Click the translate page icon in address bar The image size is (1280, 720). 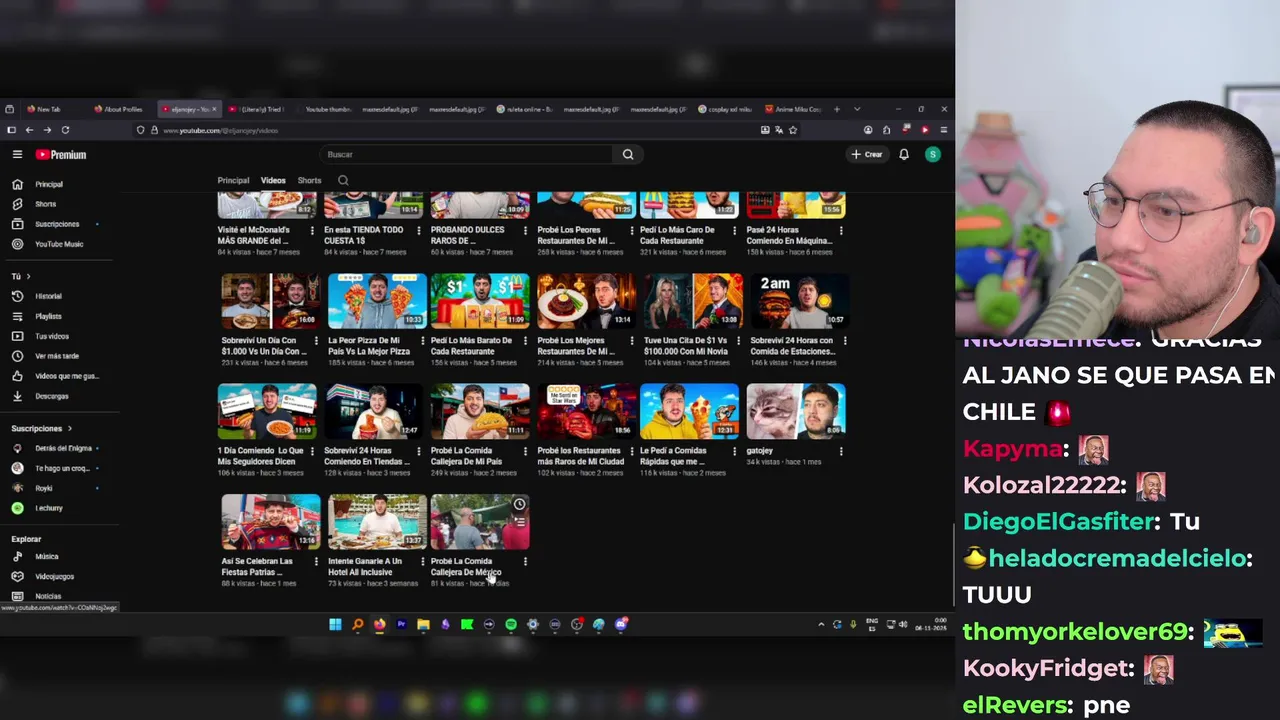[779, 130]
